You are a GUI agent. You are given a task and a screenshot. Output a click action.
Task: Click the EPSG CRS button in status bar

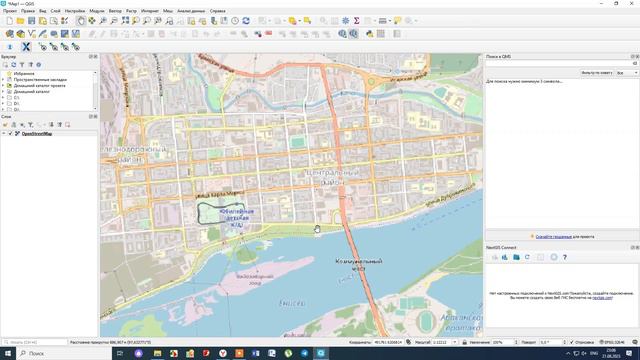(x=612, y=342)
